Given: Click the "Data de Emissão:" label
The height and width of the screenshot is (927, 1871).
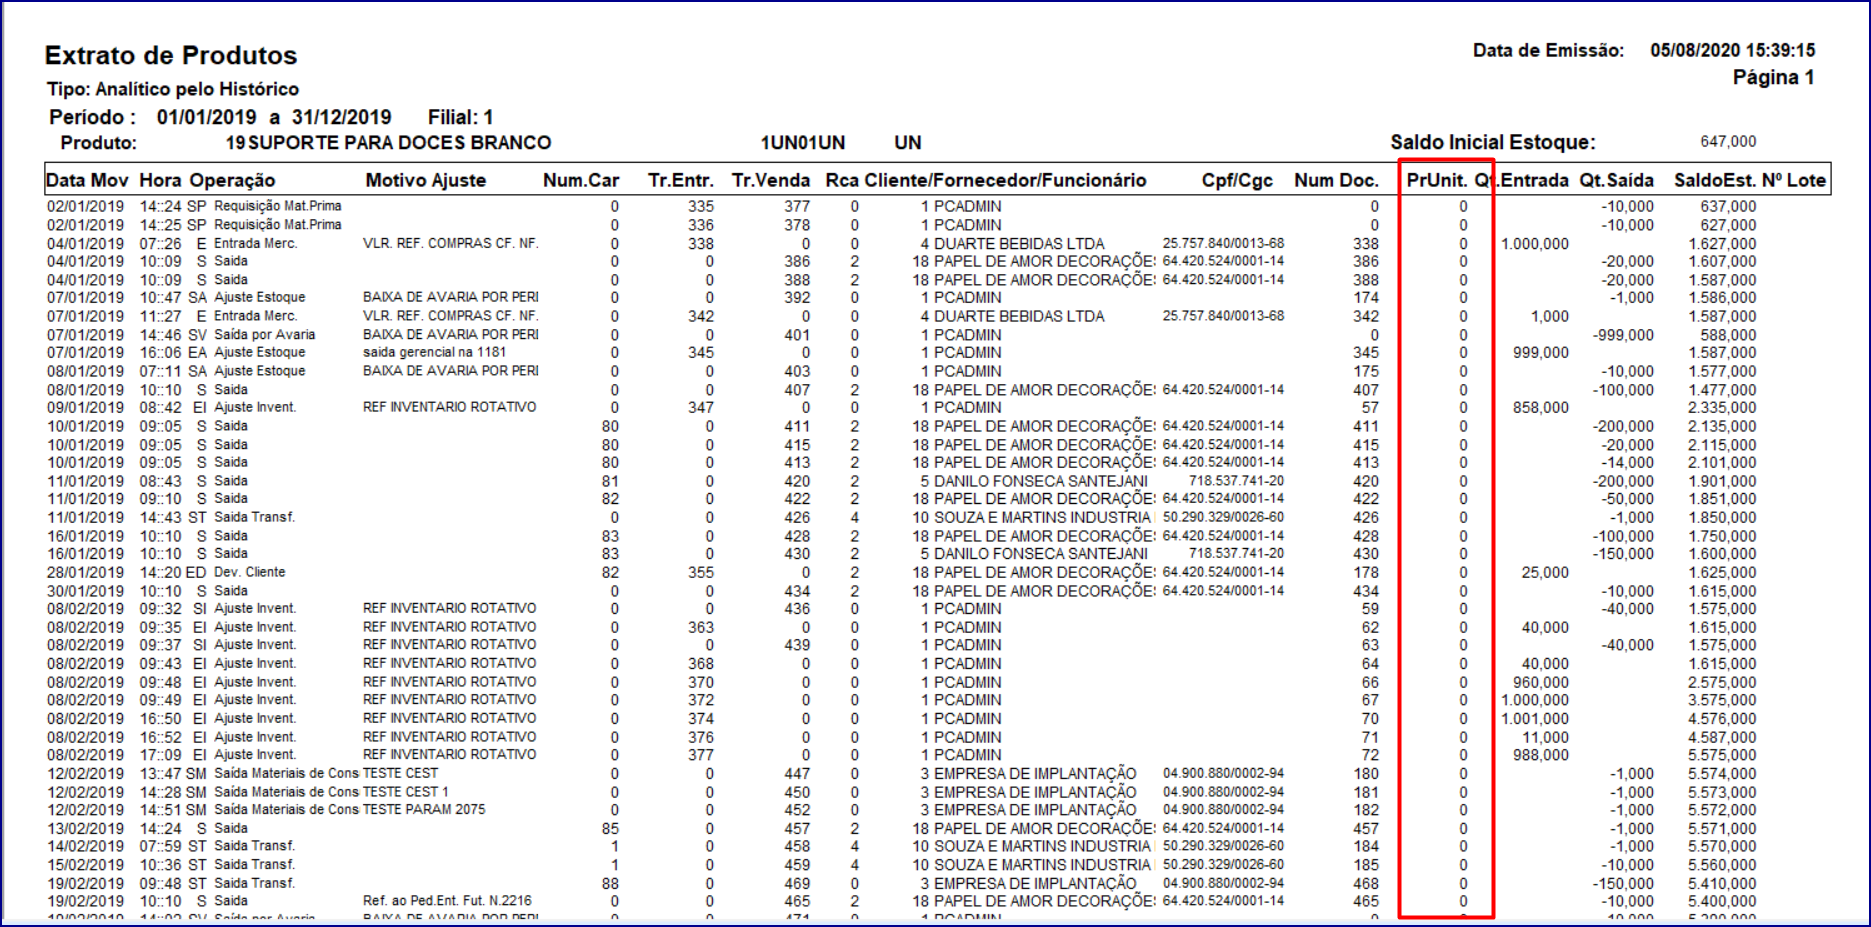Looking at the screenshot, I should coord(1548,50).
